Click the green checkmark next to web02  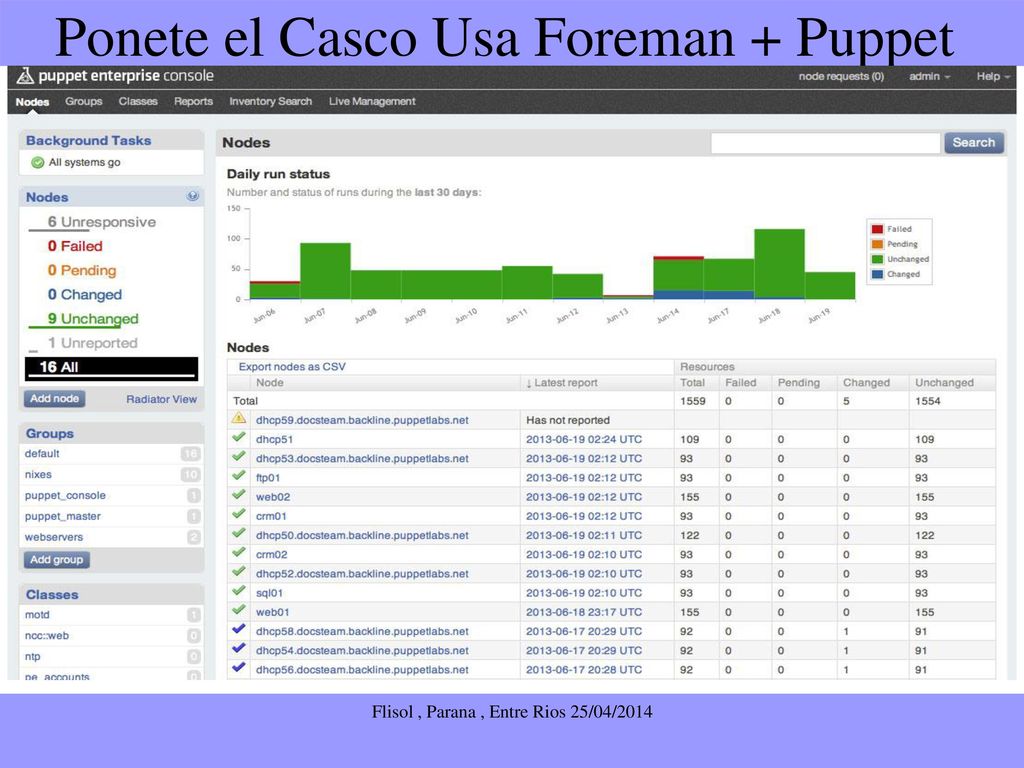tap(239, 495)
